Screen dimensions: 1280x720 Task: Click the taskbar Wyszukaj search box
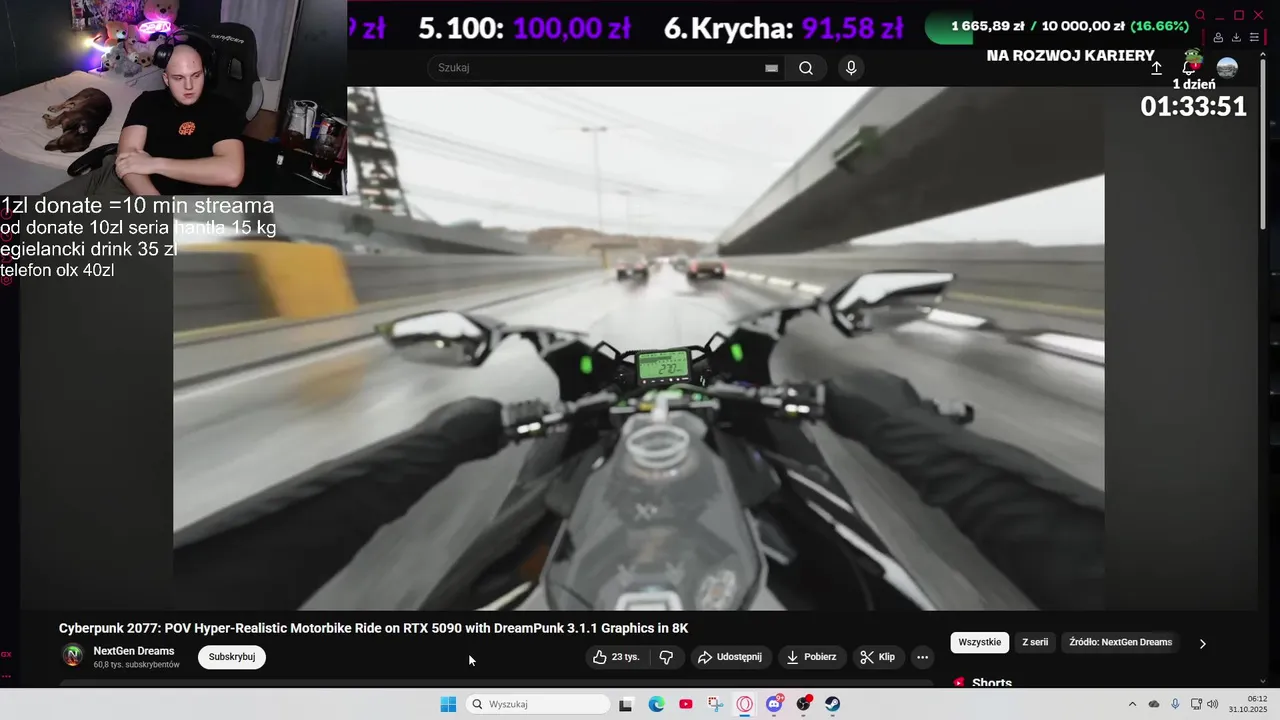538,704
